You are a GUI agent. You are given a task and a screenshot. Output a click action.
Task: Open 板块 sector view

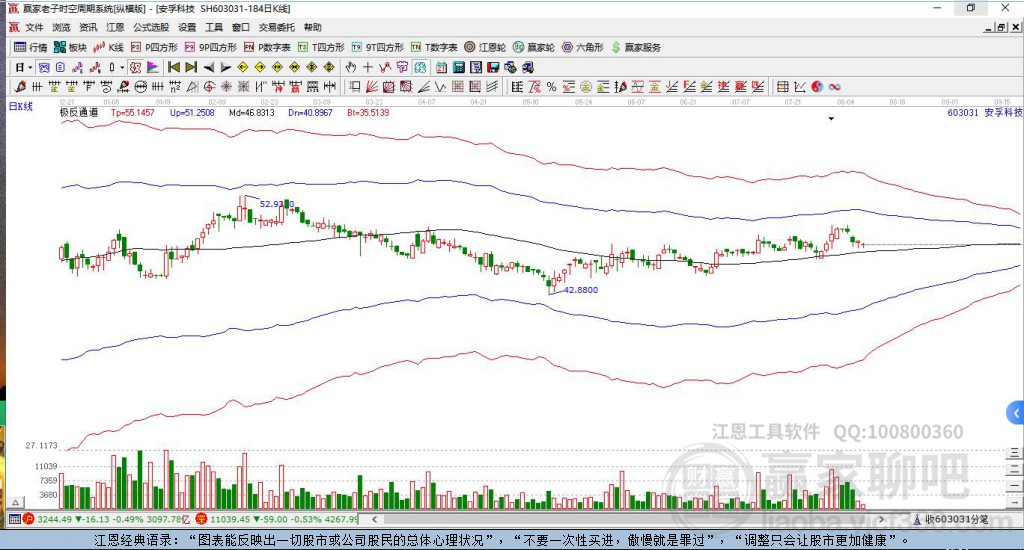pos(71,47)
